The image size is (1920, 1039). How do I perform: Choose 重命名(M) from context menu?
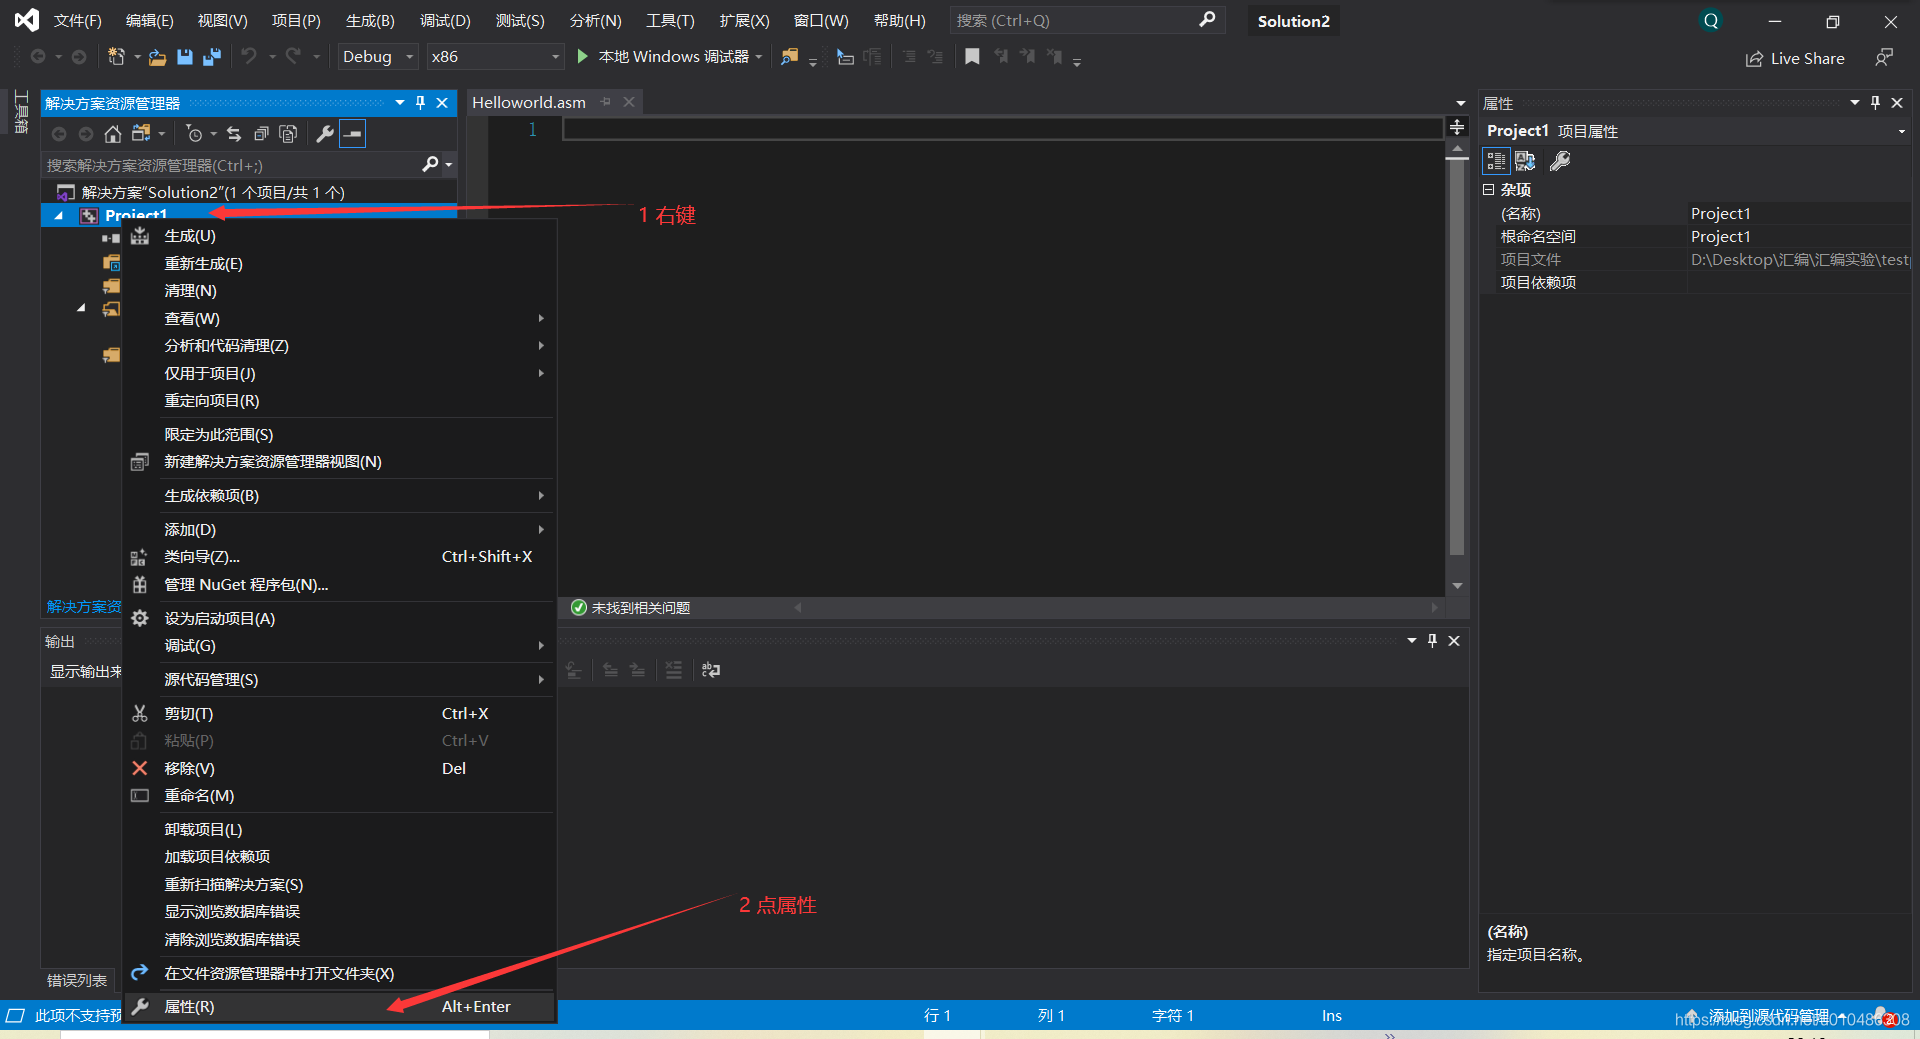(339, 796)
